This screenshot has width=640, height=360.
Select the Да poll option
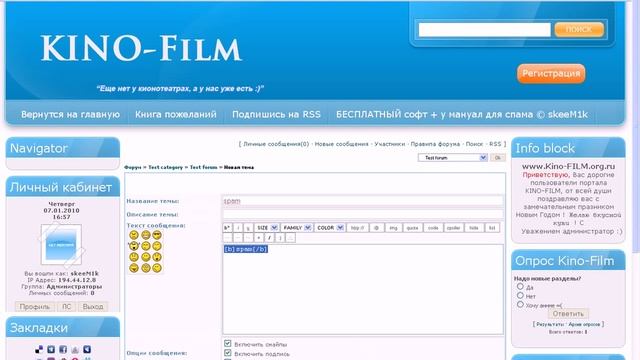tap(520, 287)
